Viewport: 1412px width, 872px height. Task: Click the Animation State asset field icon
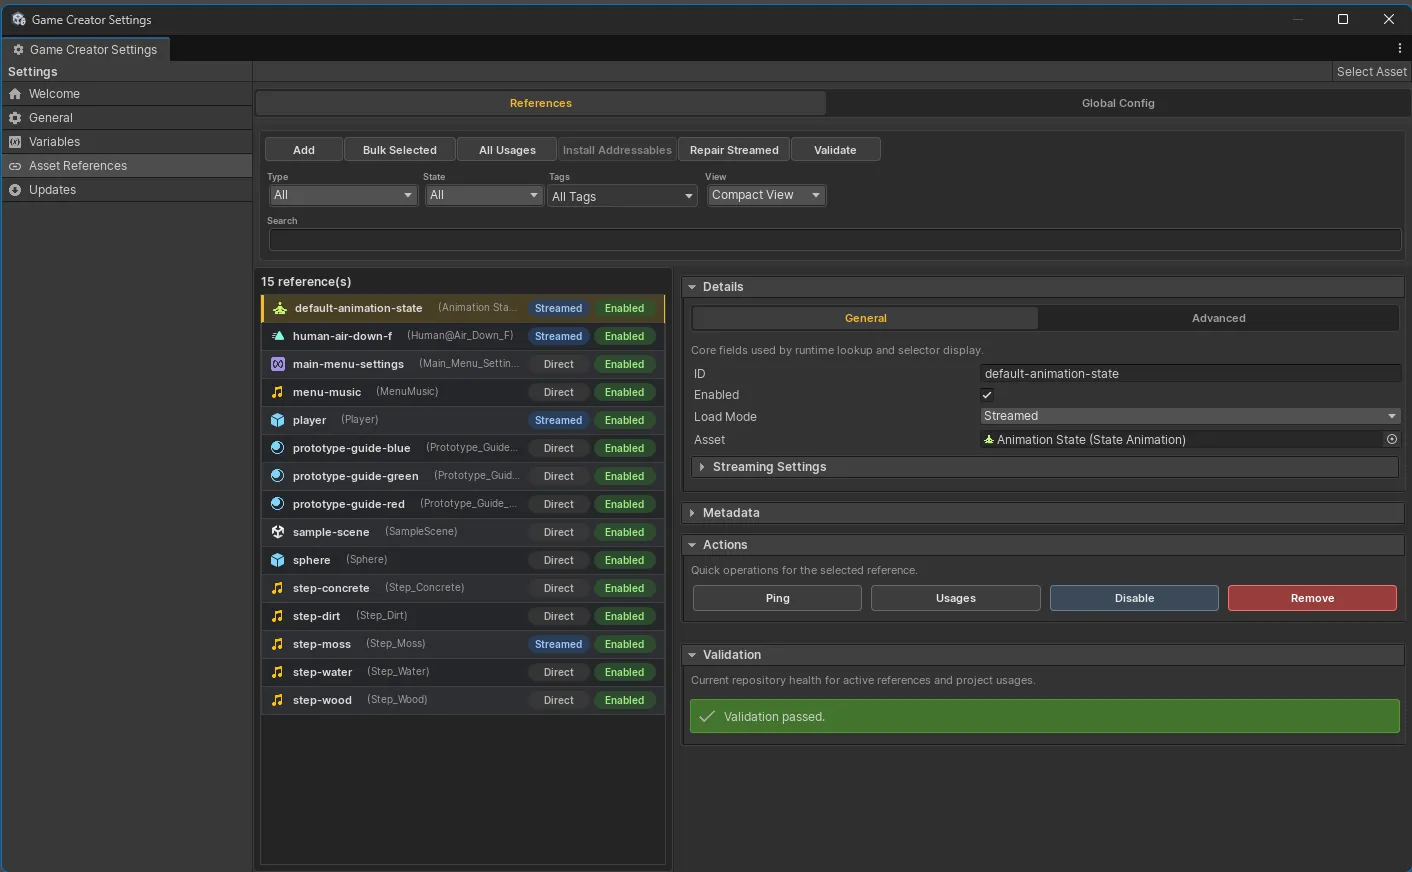tap(989, 440)
